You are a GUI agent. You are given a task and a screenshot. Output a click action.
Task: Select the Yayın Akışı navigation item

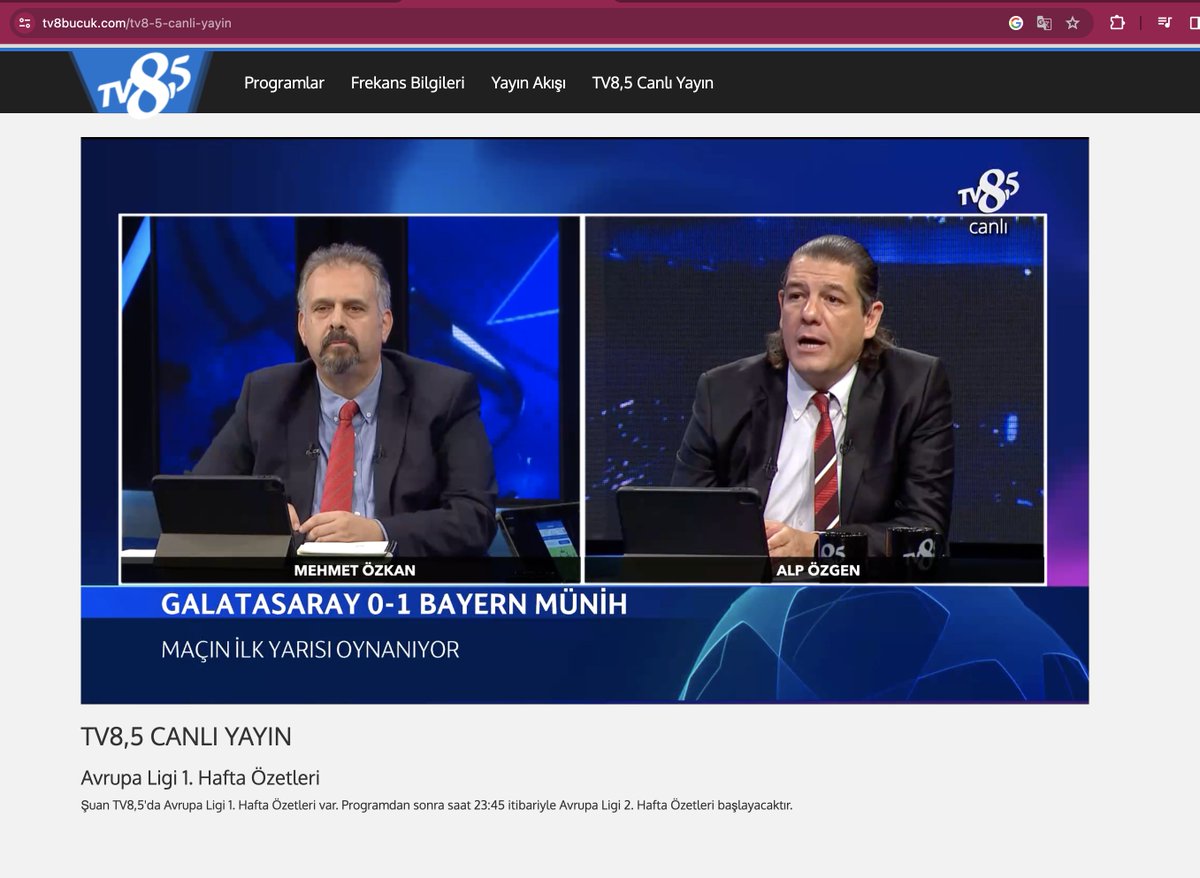[527, 83]
